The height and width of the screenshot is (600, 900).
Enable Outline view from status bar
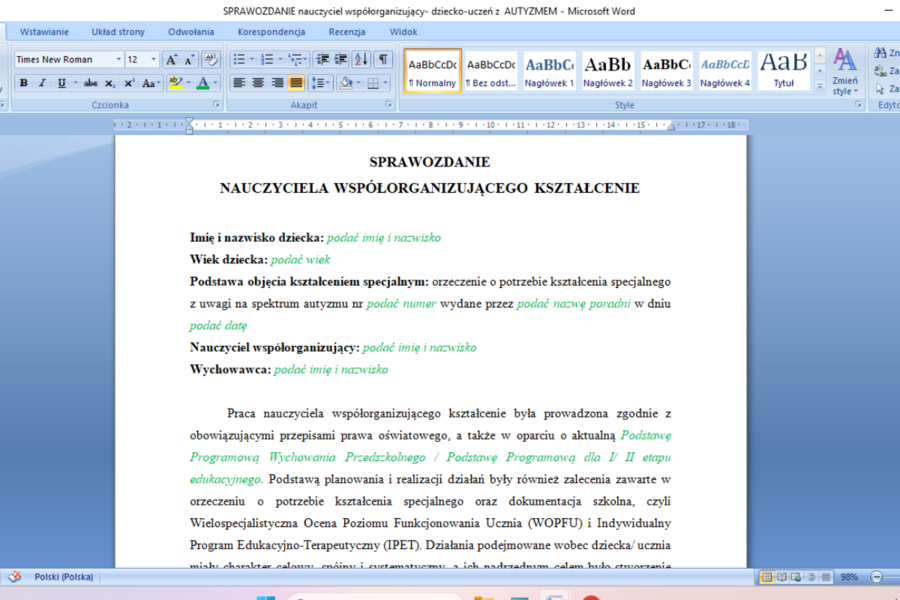click(812, 577)
